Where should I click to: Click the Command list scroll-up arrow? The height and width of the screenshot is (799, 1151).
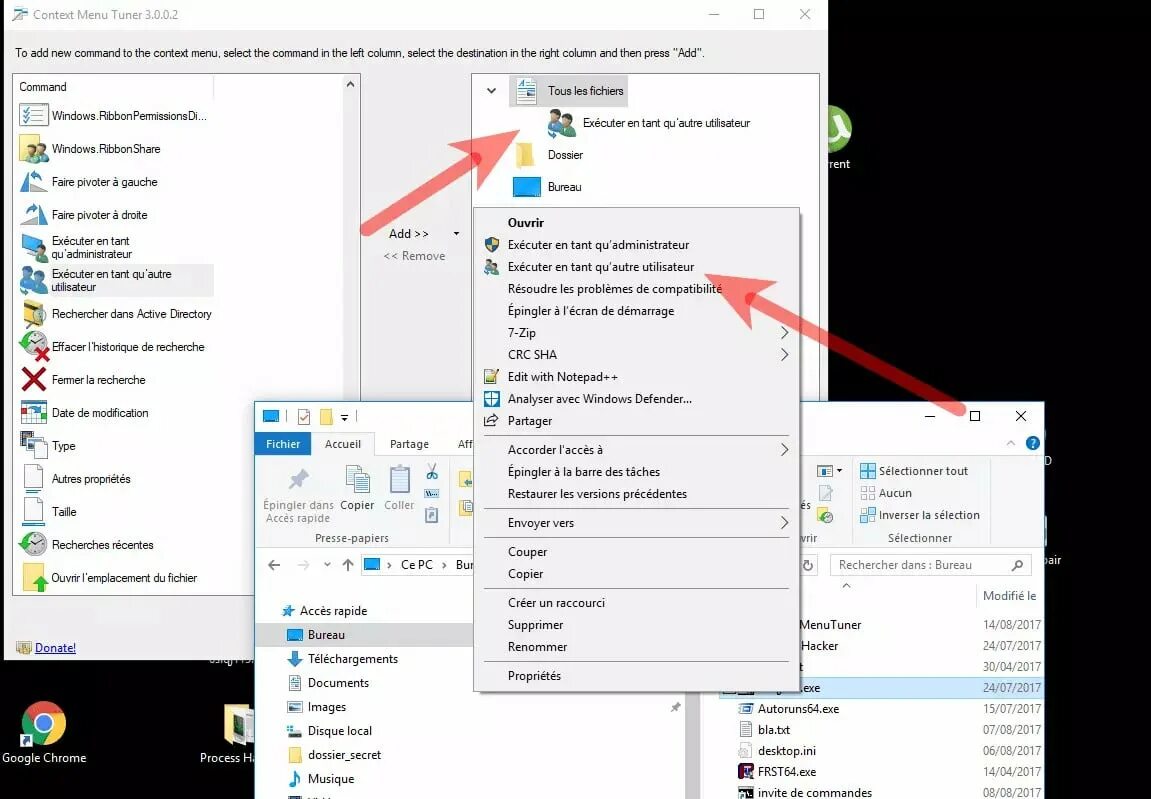pos(350,84)
